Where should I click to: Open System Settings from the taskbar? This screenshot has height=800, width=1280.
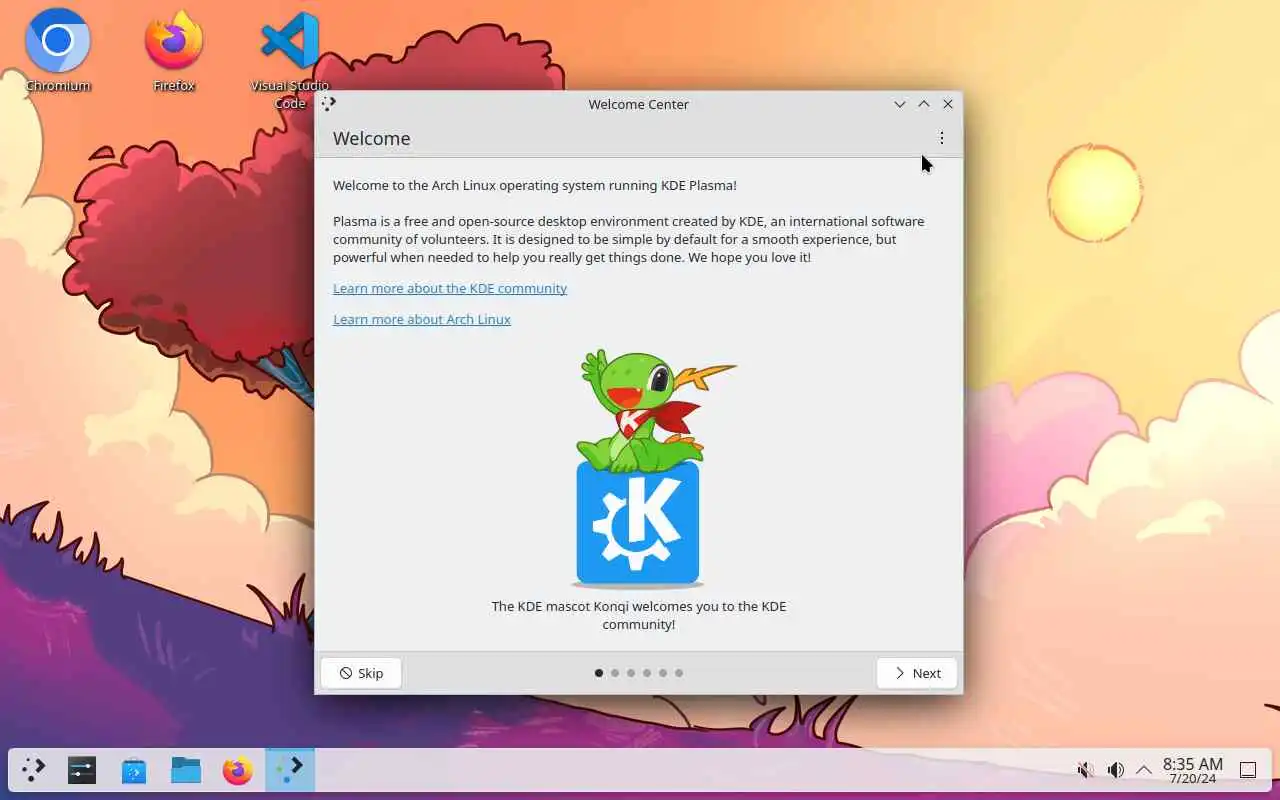(82, 770)
